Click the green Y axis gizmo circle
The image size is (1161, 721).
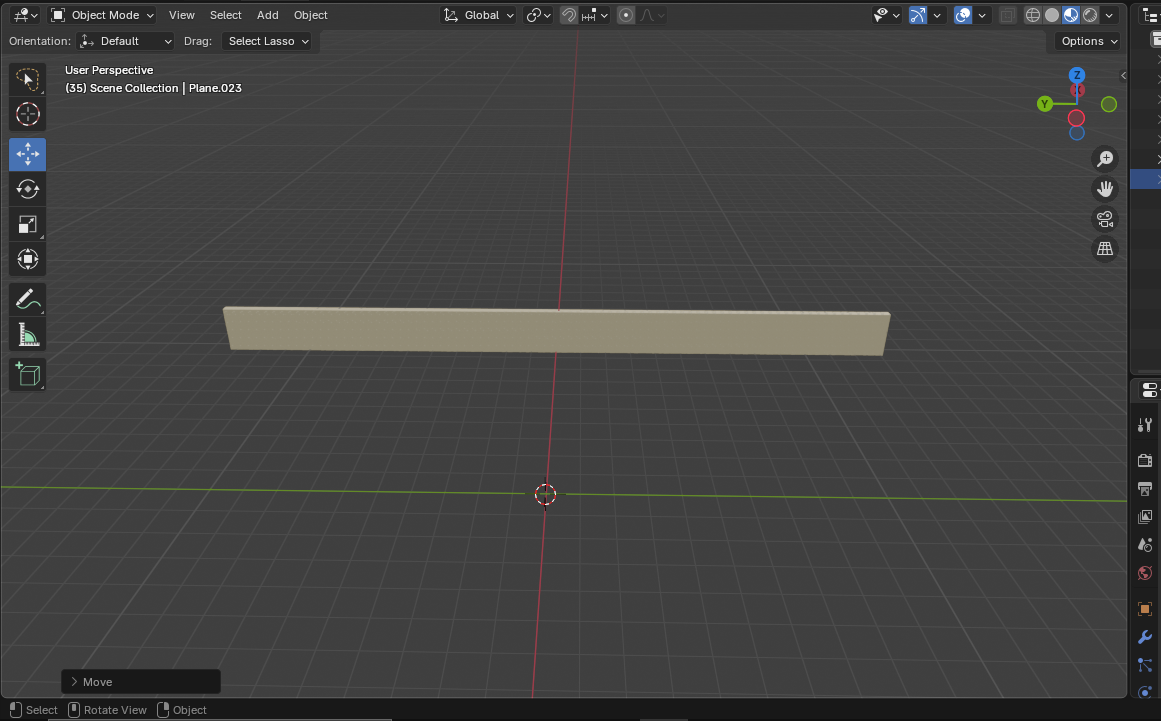(1045, 104)
